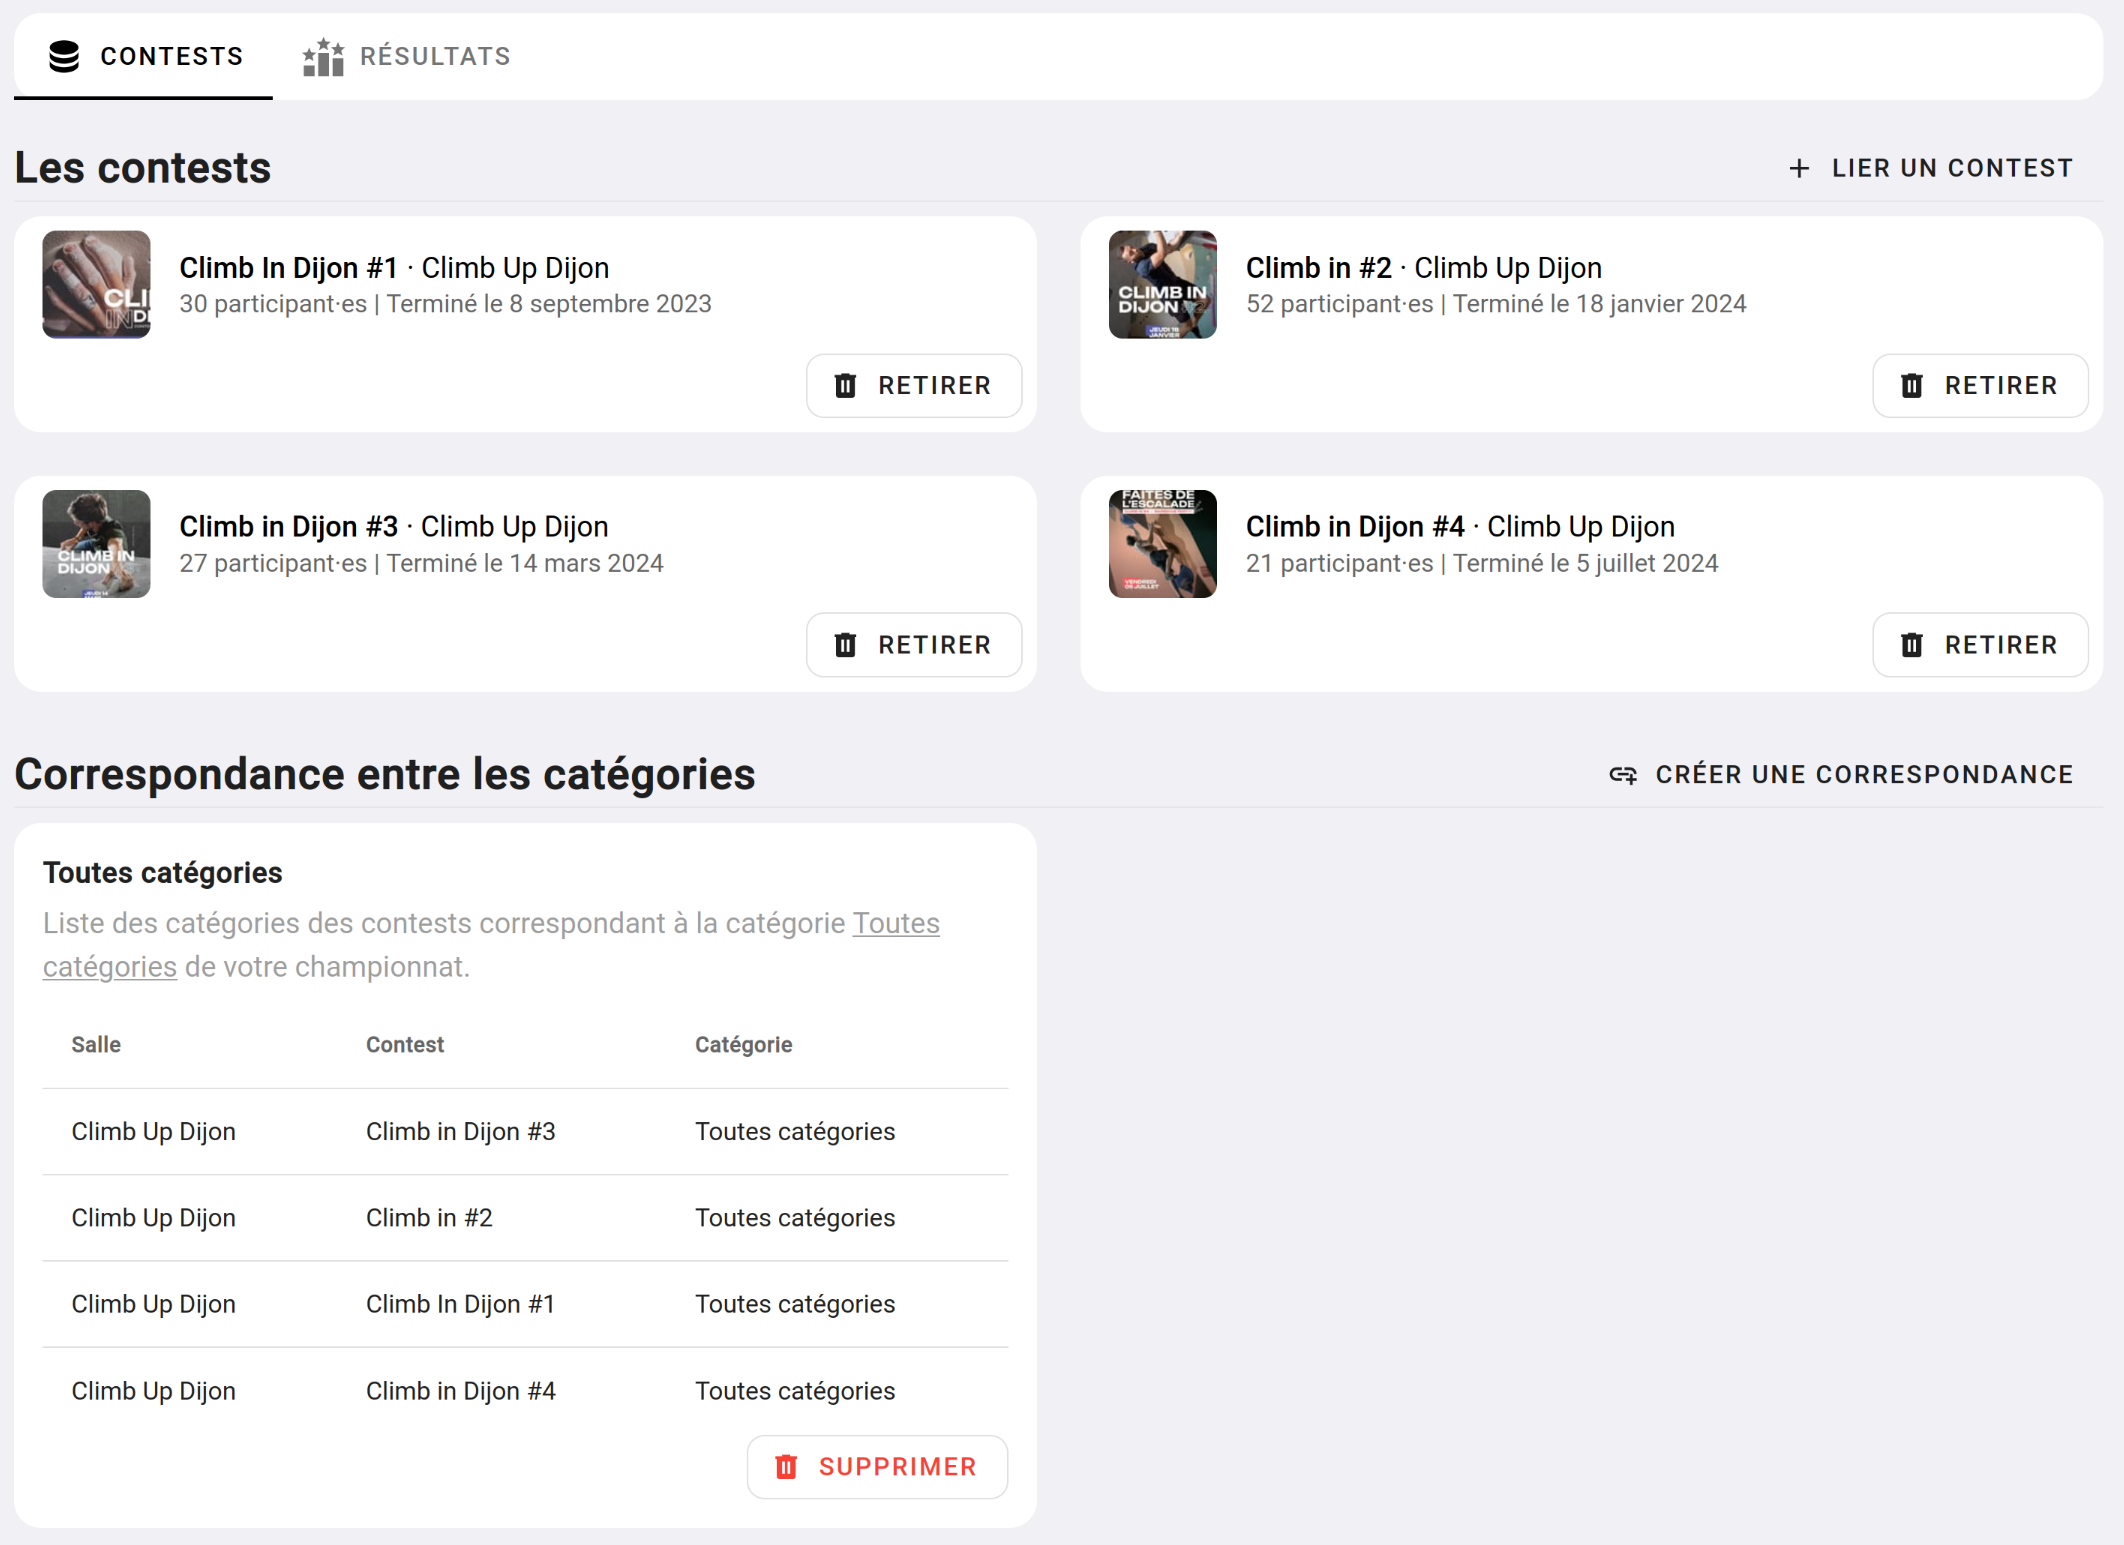Click the Résultats podium icon

(323, 57)
